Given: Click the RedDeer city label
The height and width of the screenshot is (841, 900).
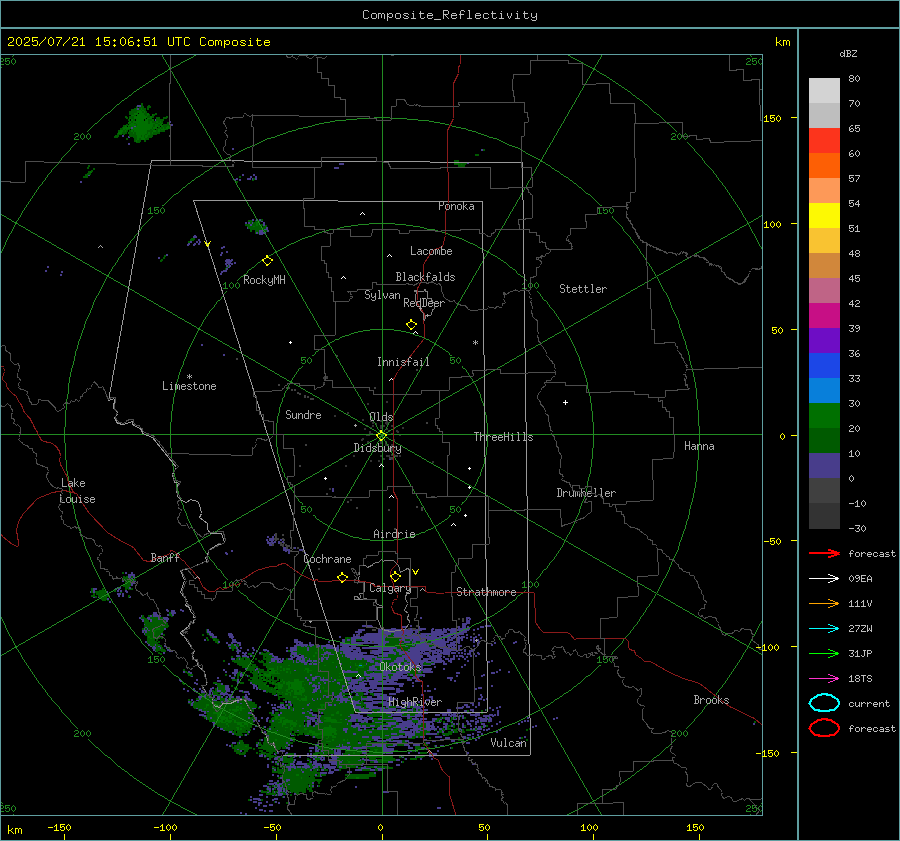Looking at the screenshot, I should 424,303.
